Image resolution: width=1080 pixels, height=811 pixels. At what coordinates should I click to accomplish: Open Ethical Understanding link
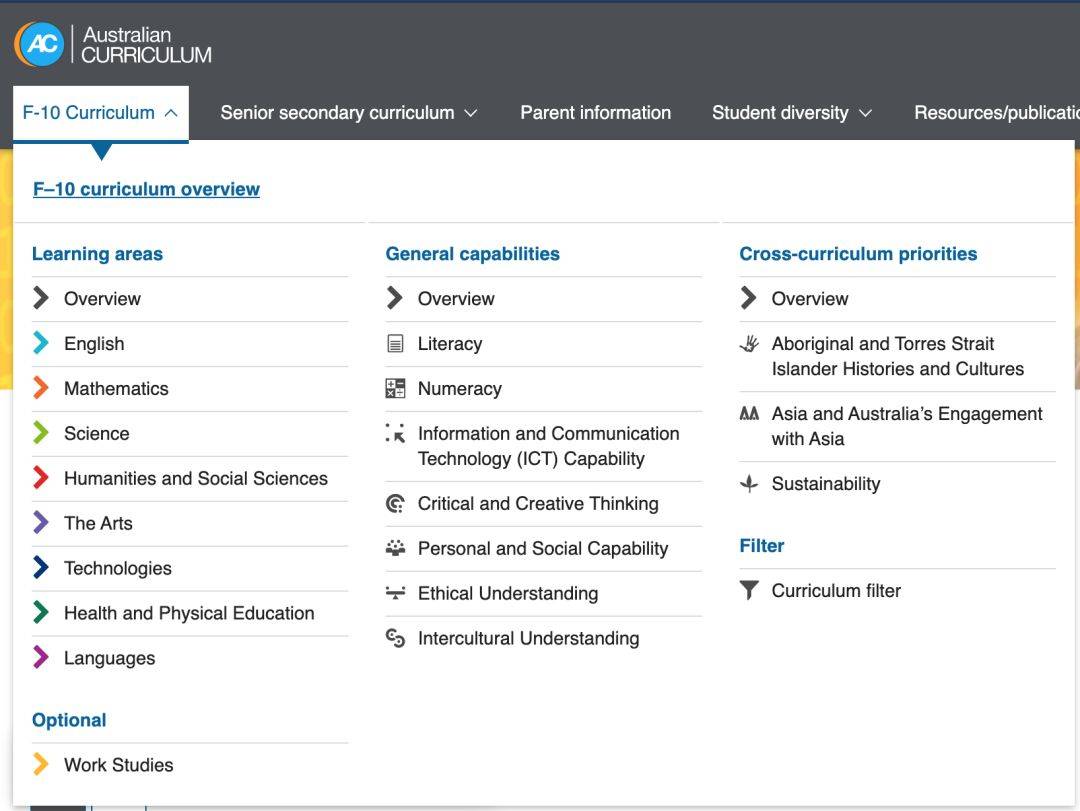[x=508, y=593]
